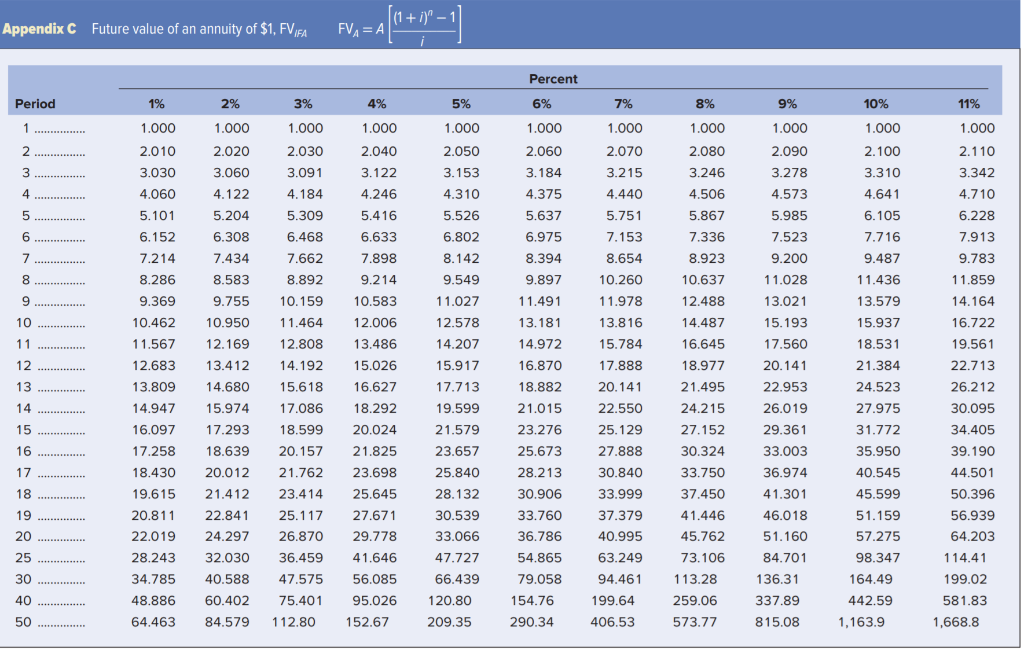Image resolution: width=1024 pixels, height=650 pixels.
Task: Click the value 28.213 cell
Action: click(x=539, y=473)
